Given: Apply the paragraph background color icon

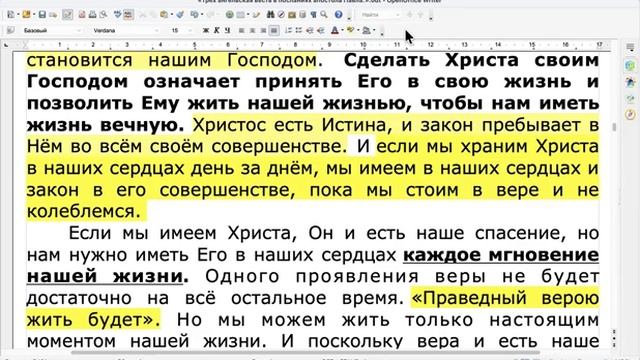Looking at the screenshot, I should pos(367,30).
